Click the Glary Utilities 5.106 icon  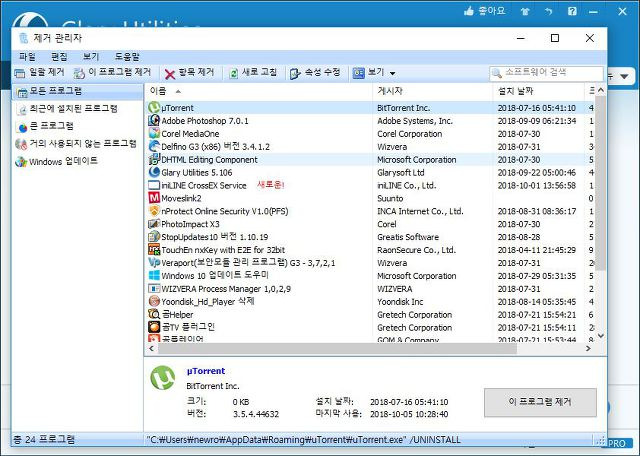click(154, 172)
